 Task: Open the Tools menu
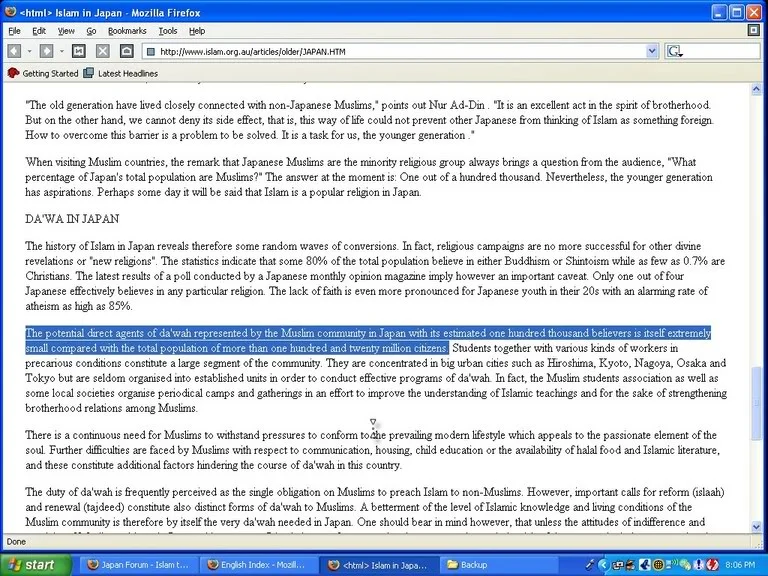pos(168,31)
